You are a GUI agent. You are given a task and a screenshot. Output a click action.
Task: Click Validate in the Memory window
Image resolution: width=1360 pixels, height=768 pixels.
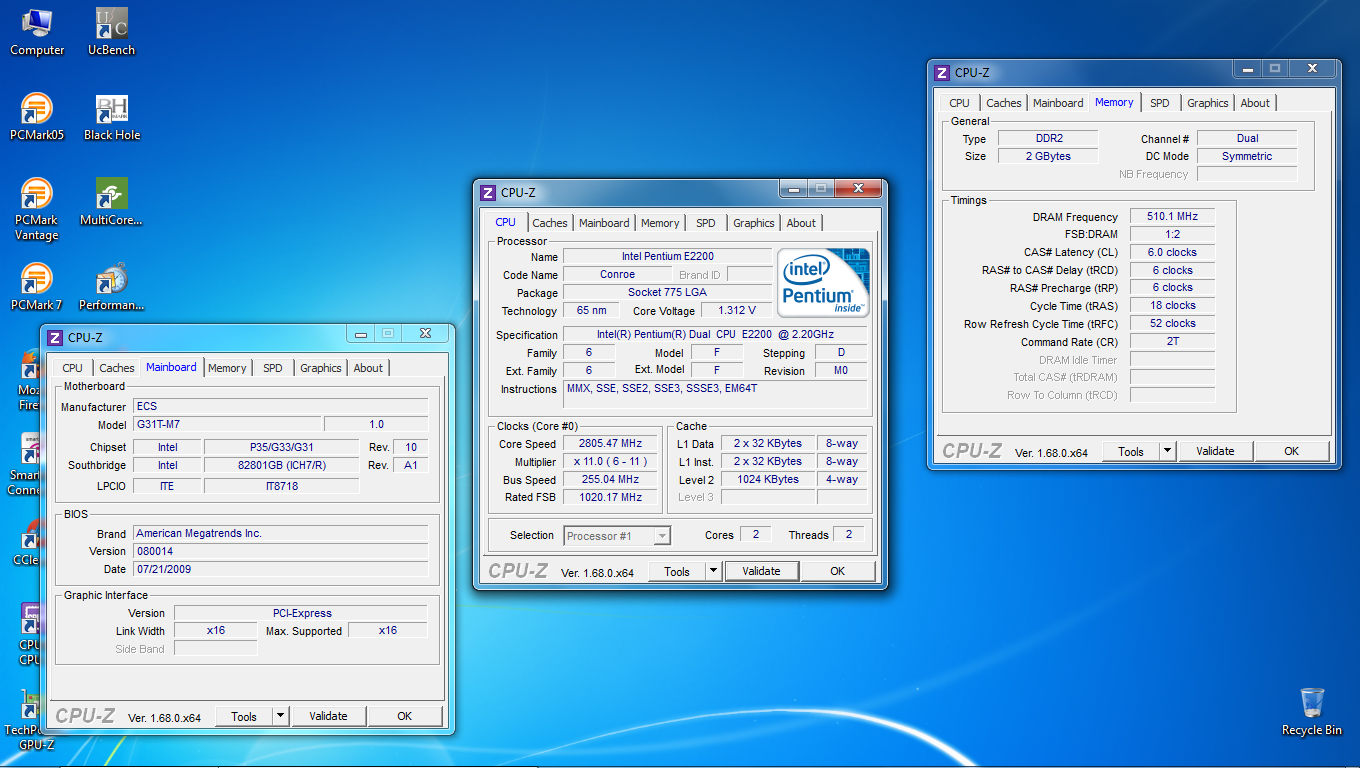(1215, 451)
